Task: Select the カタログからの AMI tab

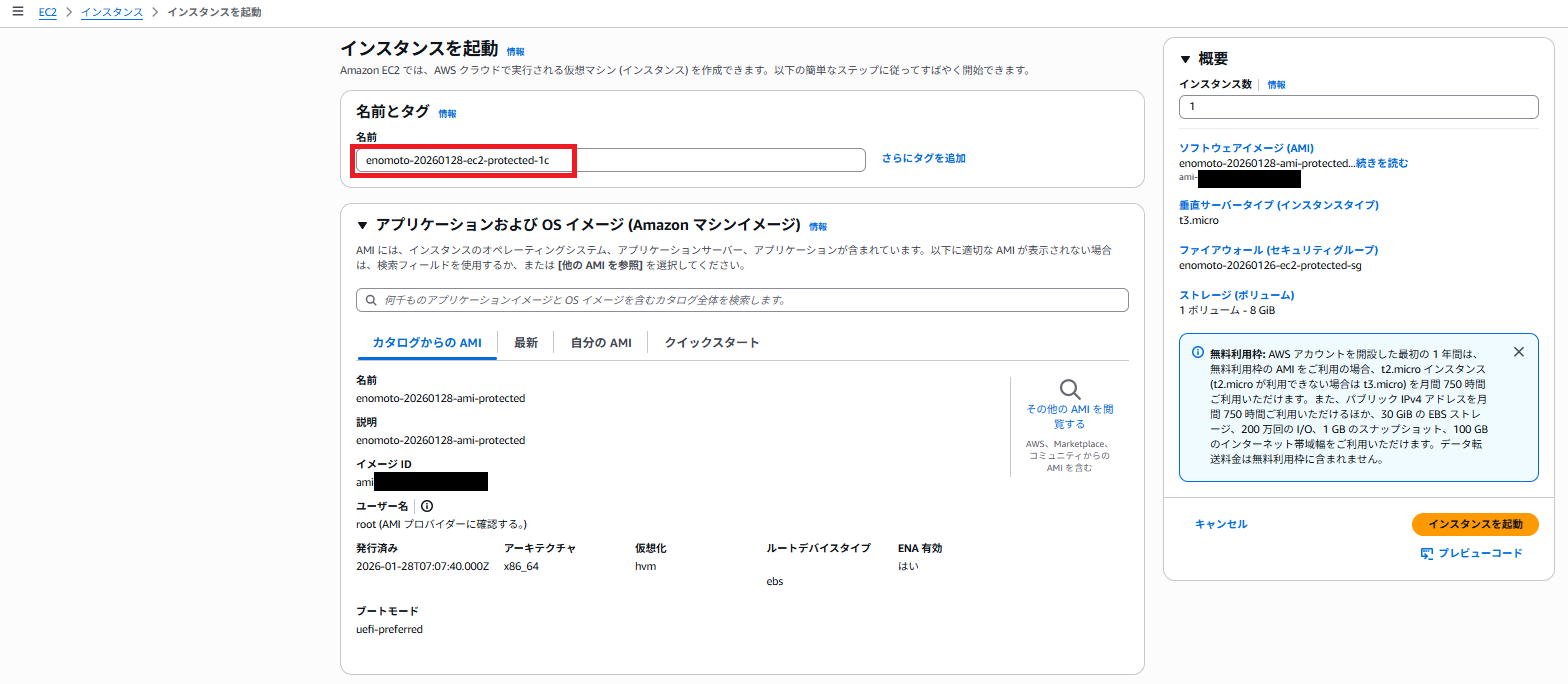Action: [x=427, y=343]
